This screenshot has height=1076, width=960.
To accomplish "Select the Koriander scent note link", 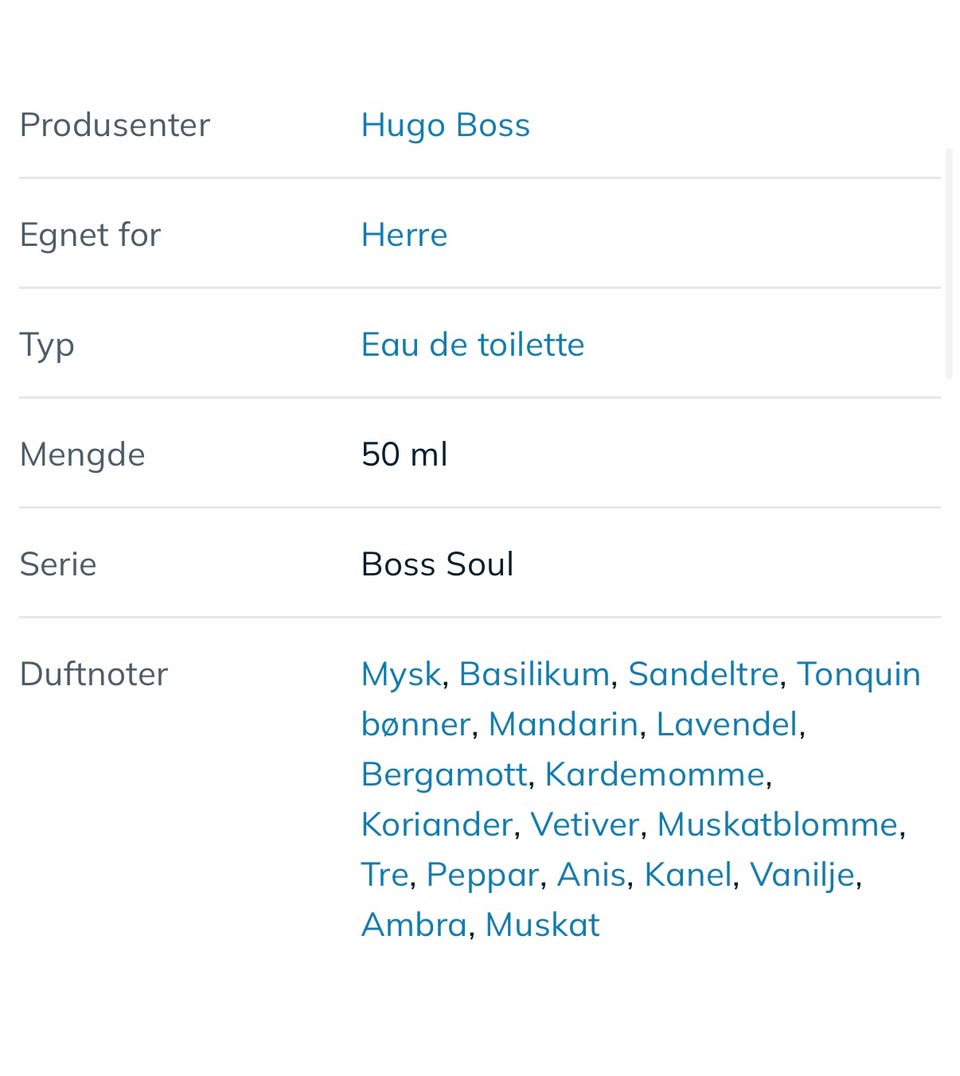I will coord(437,825).
